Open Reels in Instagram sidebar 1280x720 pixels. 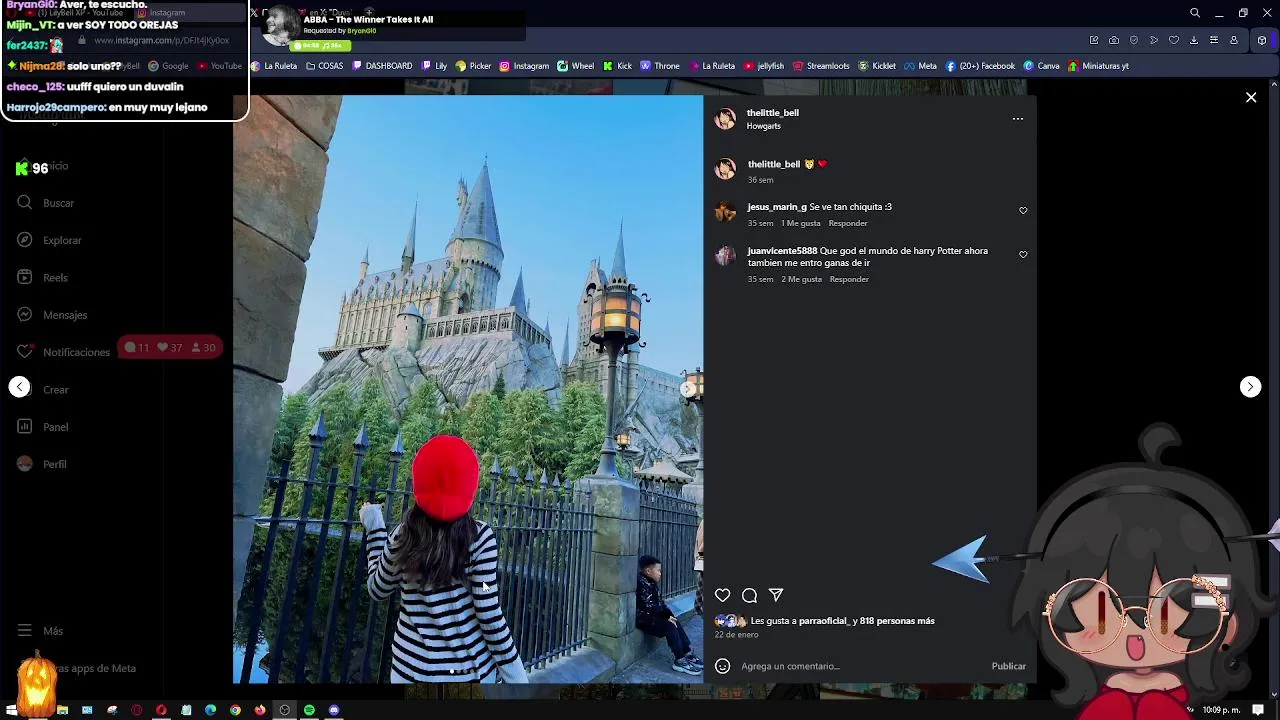pos(43,278)
